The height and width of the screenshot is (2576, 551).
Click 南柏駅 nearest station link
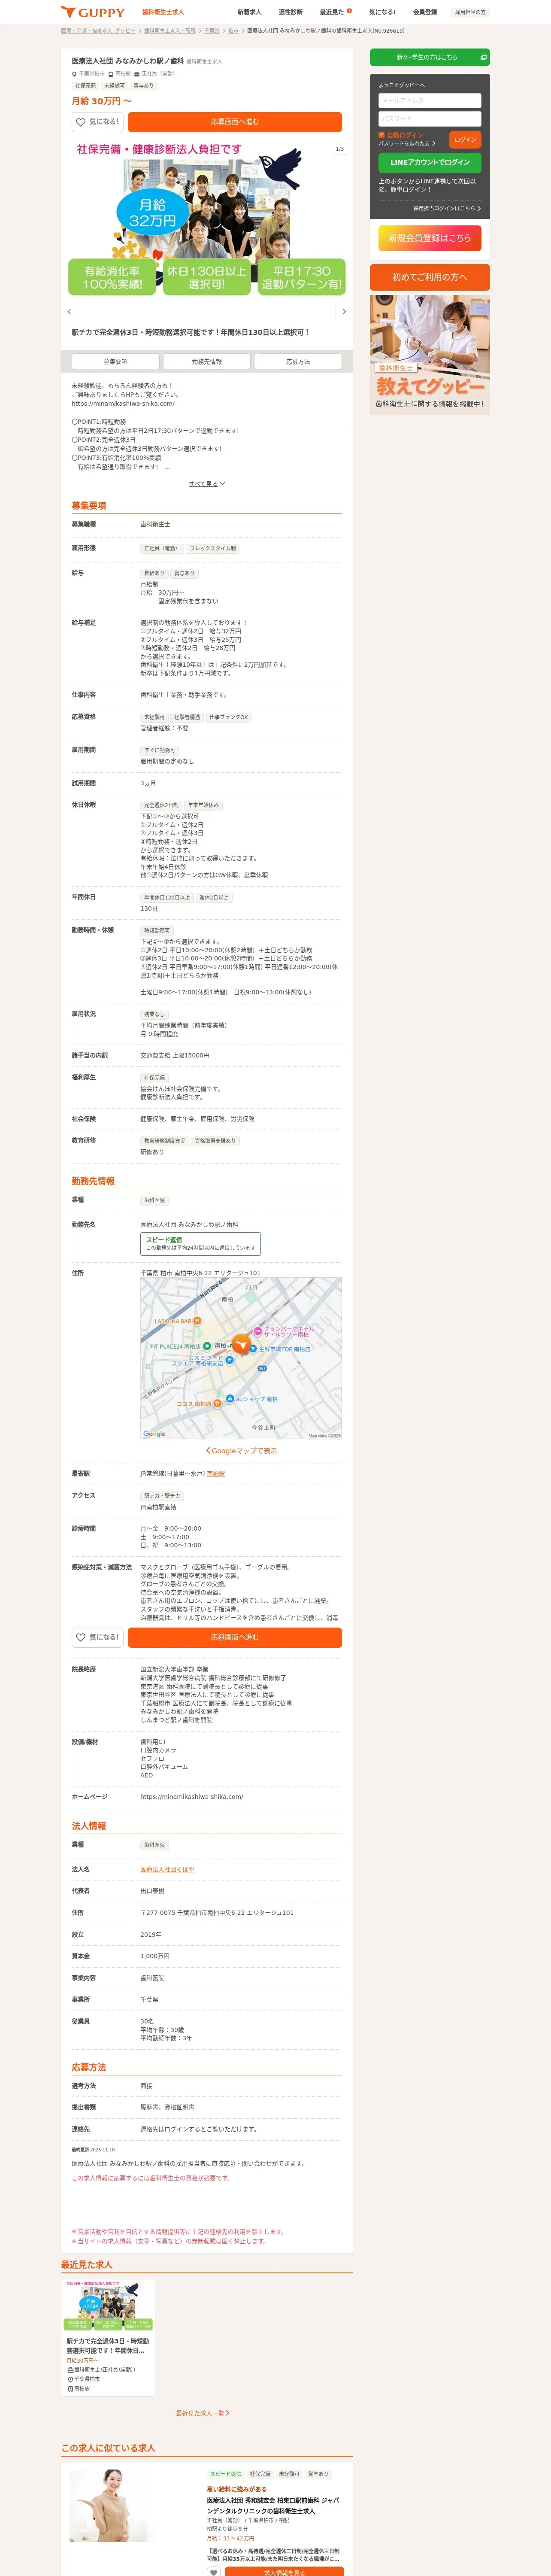[216, 1473]
